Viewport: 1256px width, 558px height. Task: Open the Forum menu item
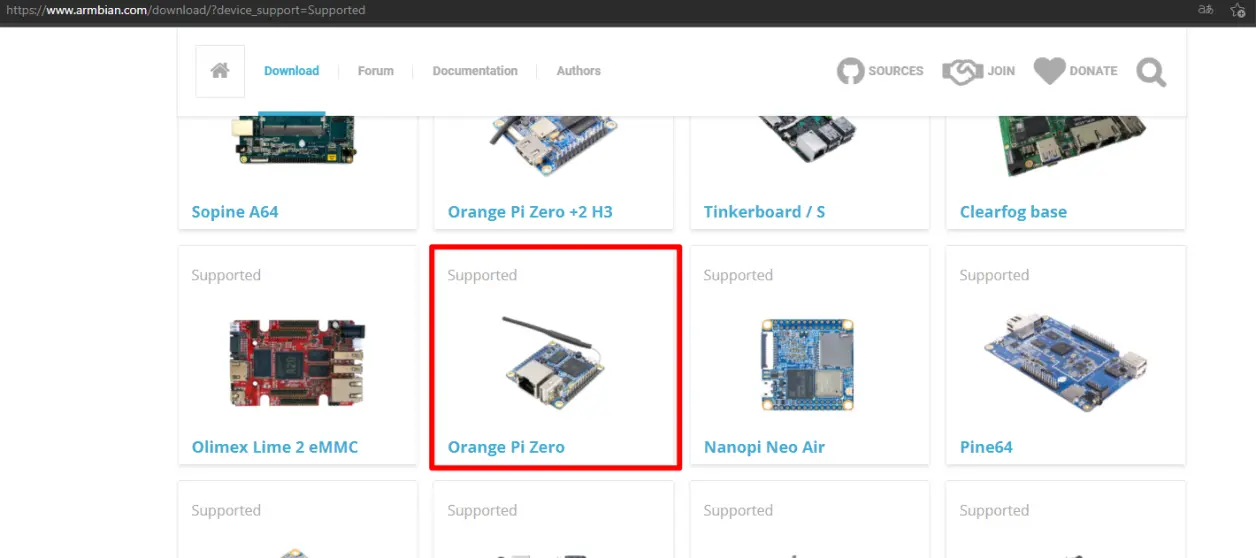(376, 71)
